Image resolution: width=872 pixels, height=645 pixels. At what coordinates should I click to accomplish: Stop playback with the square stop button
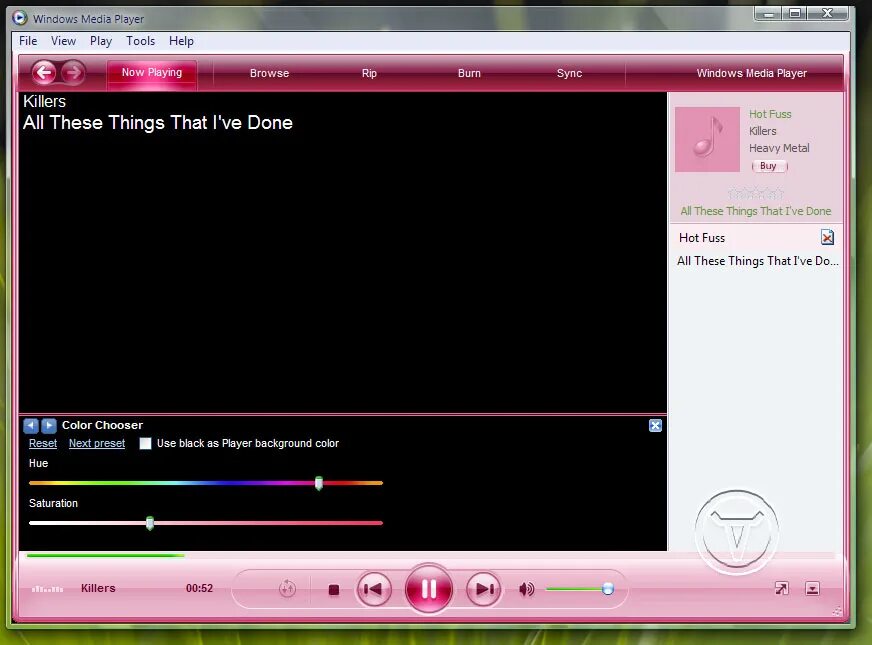[334, 589]
